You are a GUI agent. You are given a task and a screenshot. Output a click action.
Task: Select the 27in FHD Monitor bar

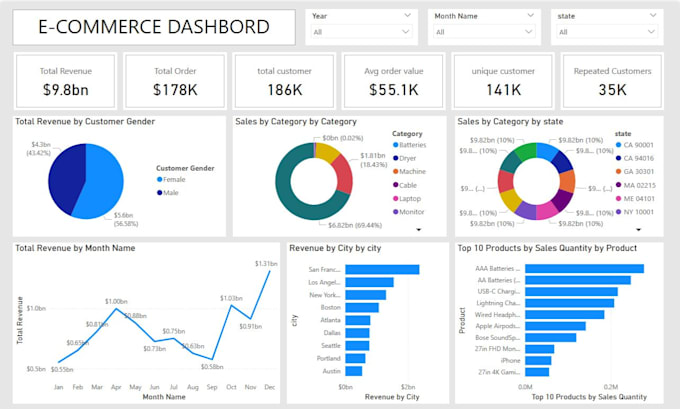coord(539,349)
